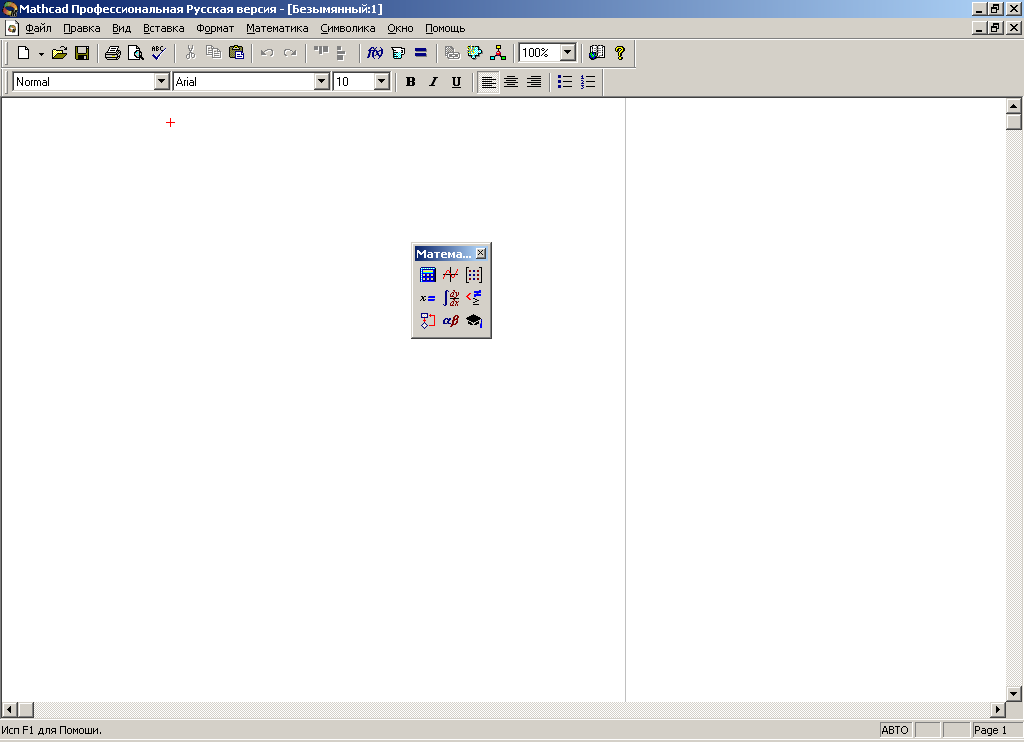This screenshot has width=1024, height=742.
Task: Open the Помощь menu
Action: click(445, 28)
